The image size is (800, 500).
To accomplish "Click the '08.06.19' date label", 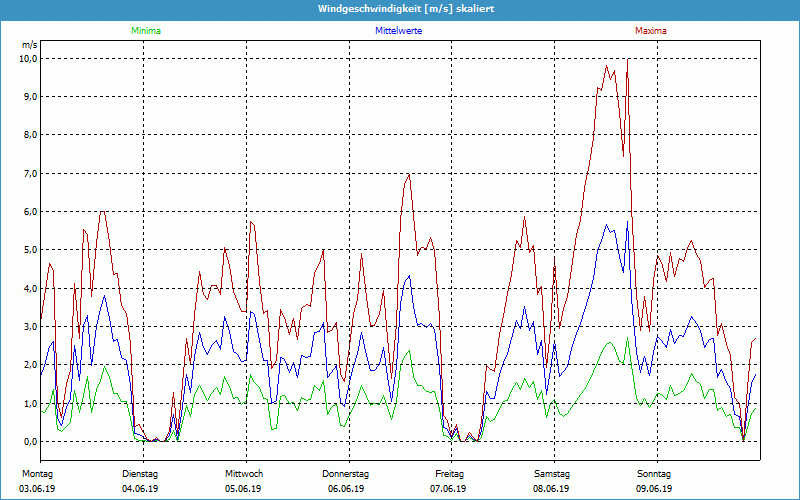I will coord(551,489).
